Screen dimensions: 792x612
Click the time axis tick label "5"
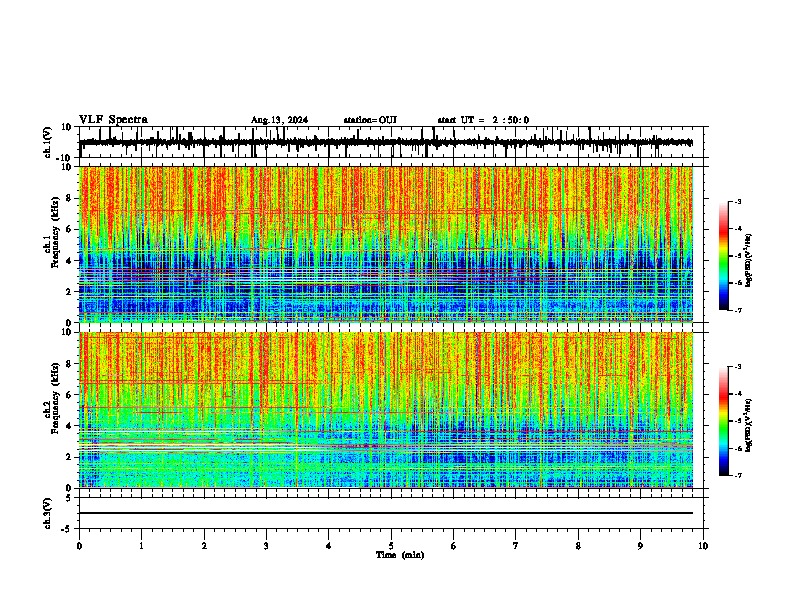tap(391, 546)
